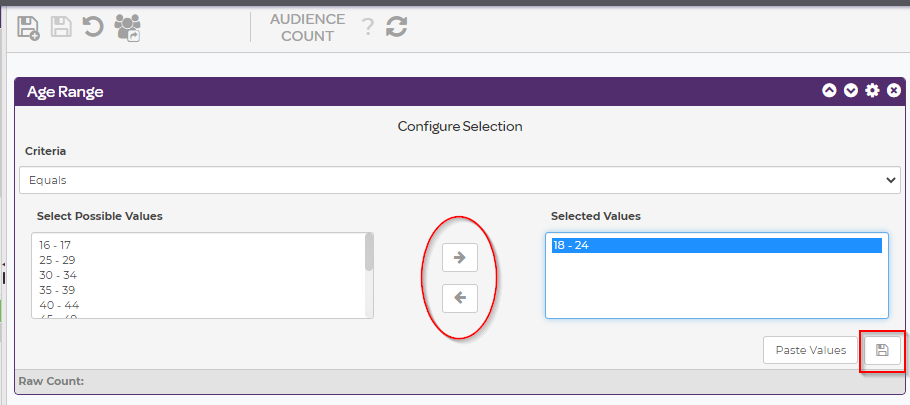Click the possible values list scrollbar
Viewport: 910px width, 405px height.
[x=369, y=252]
